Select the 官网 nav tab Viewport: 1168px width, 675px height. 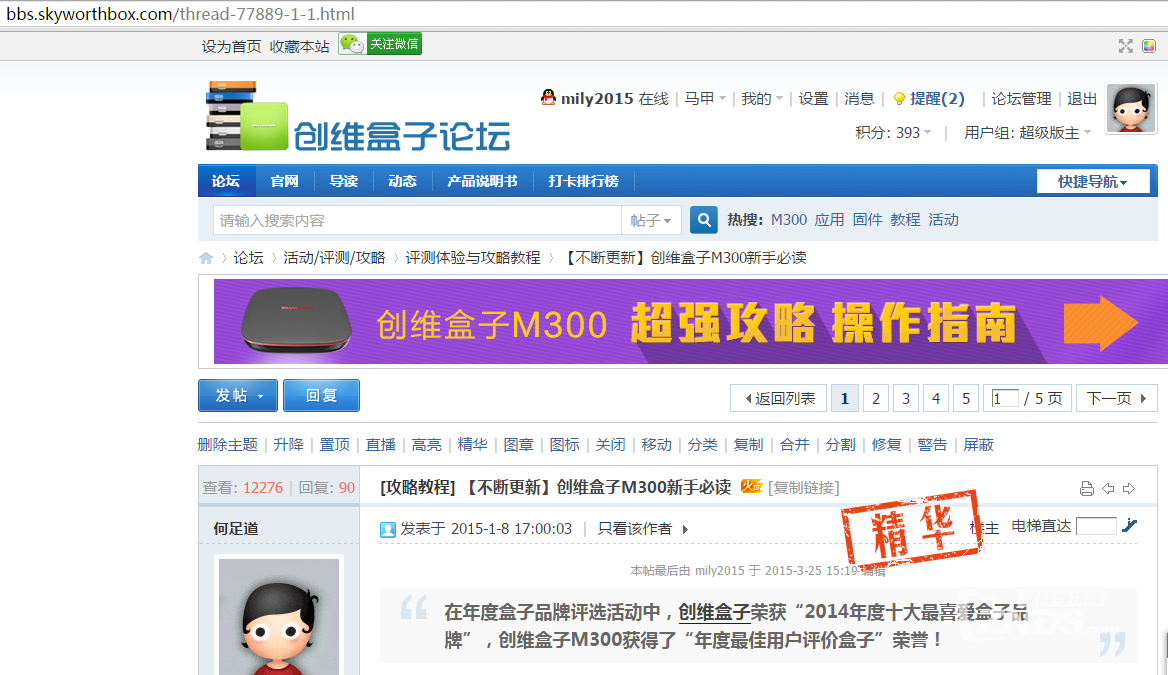click(x=285, y=181)
